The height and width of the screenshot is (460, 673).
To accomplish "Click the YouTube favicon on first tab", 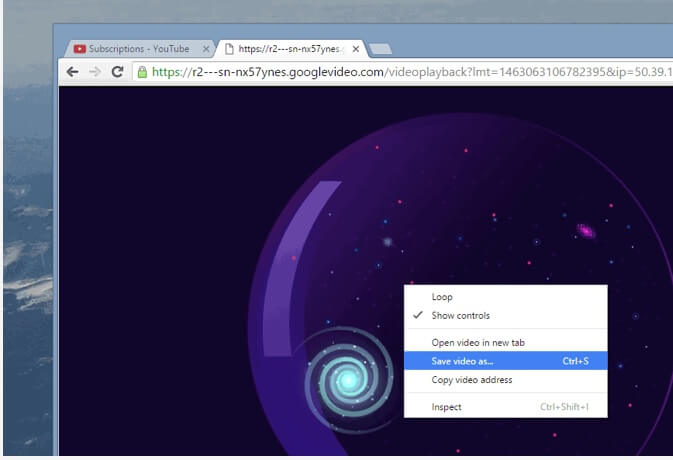I will [x=79, y=49].
